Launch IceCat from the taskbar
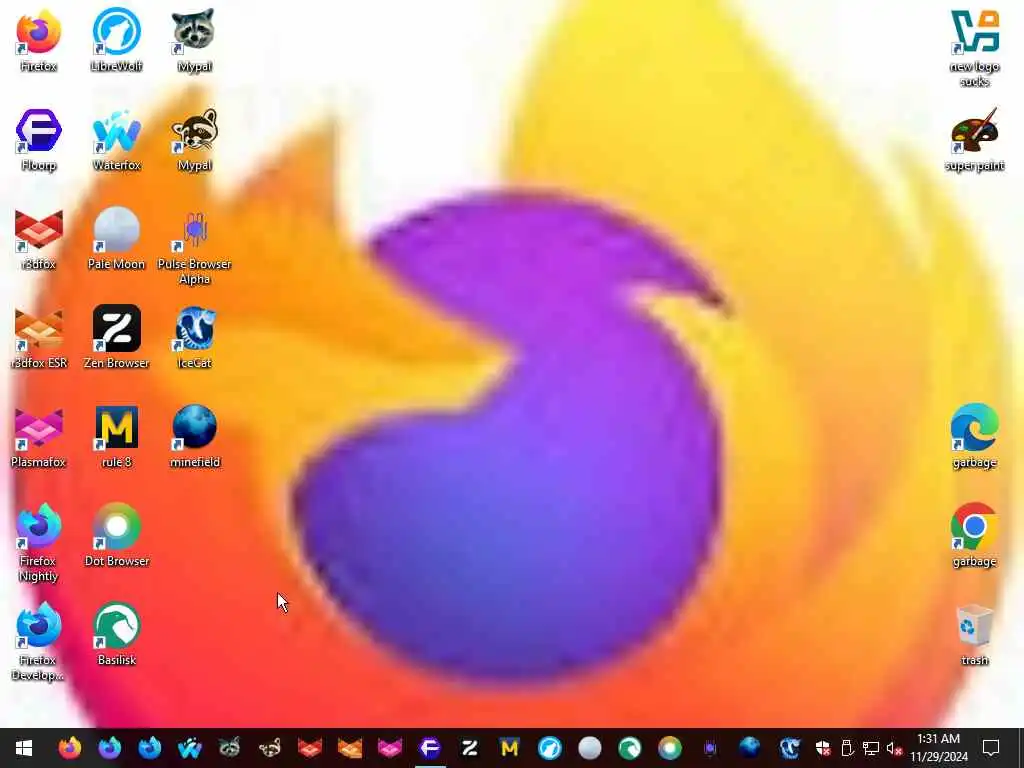1024x768 pixels. [790, 748]
